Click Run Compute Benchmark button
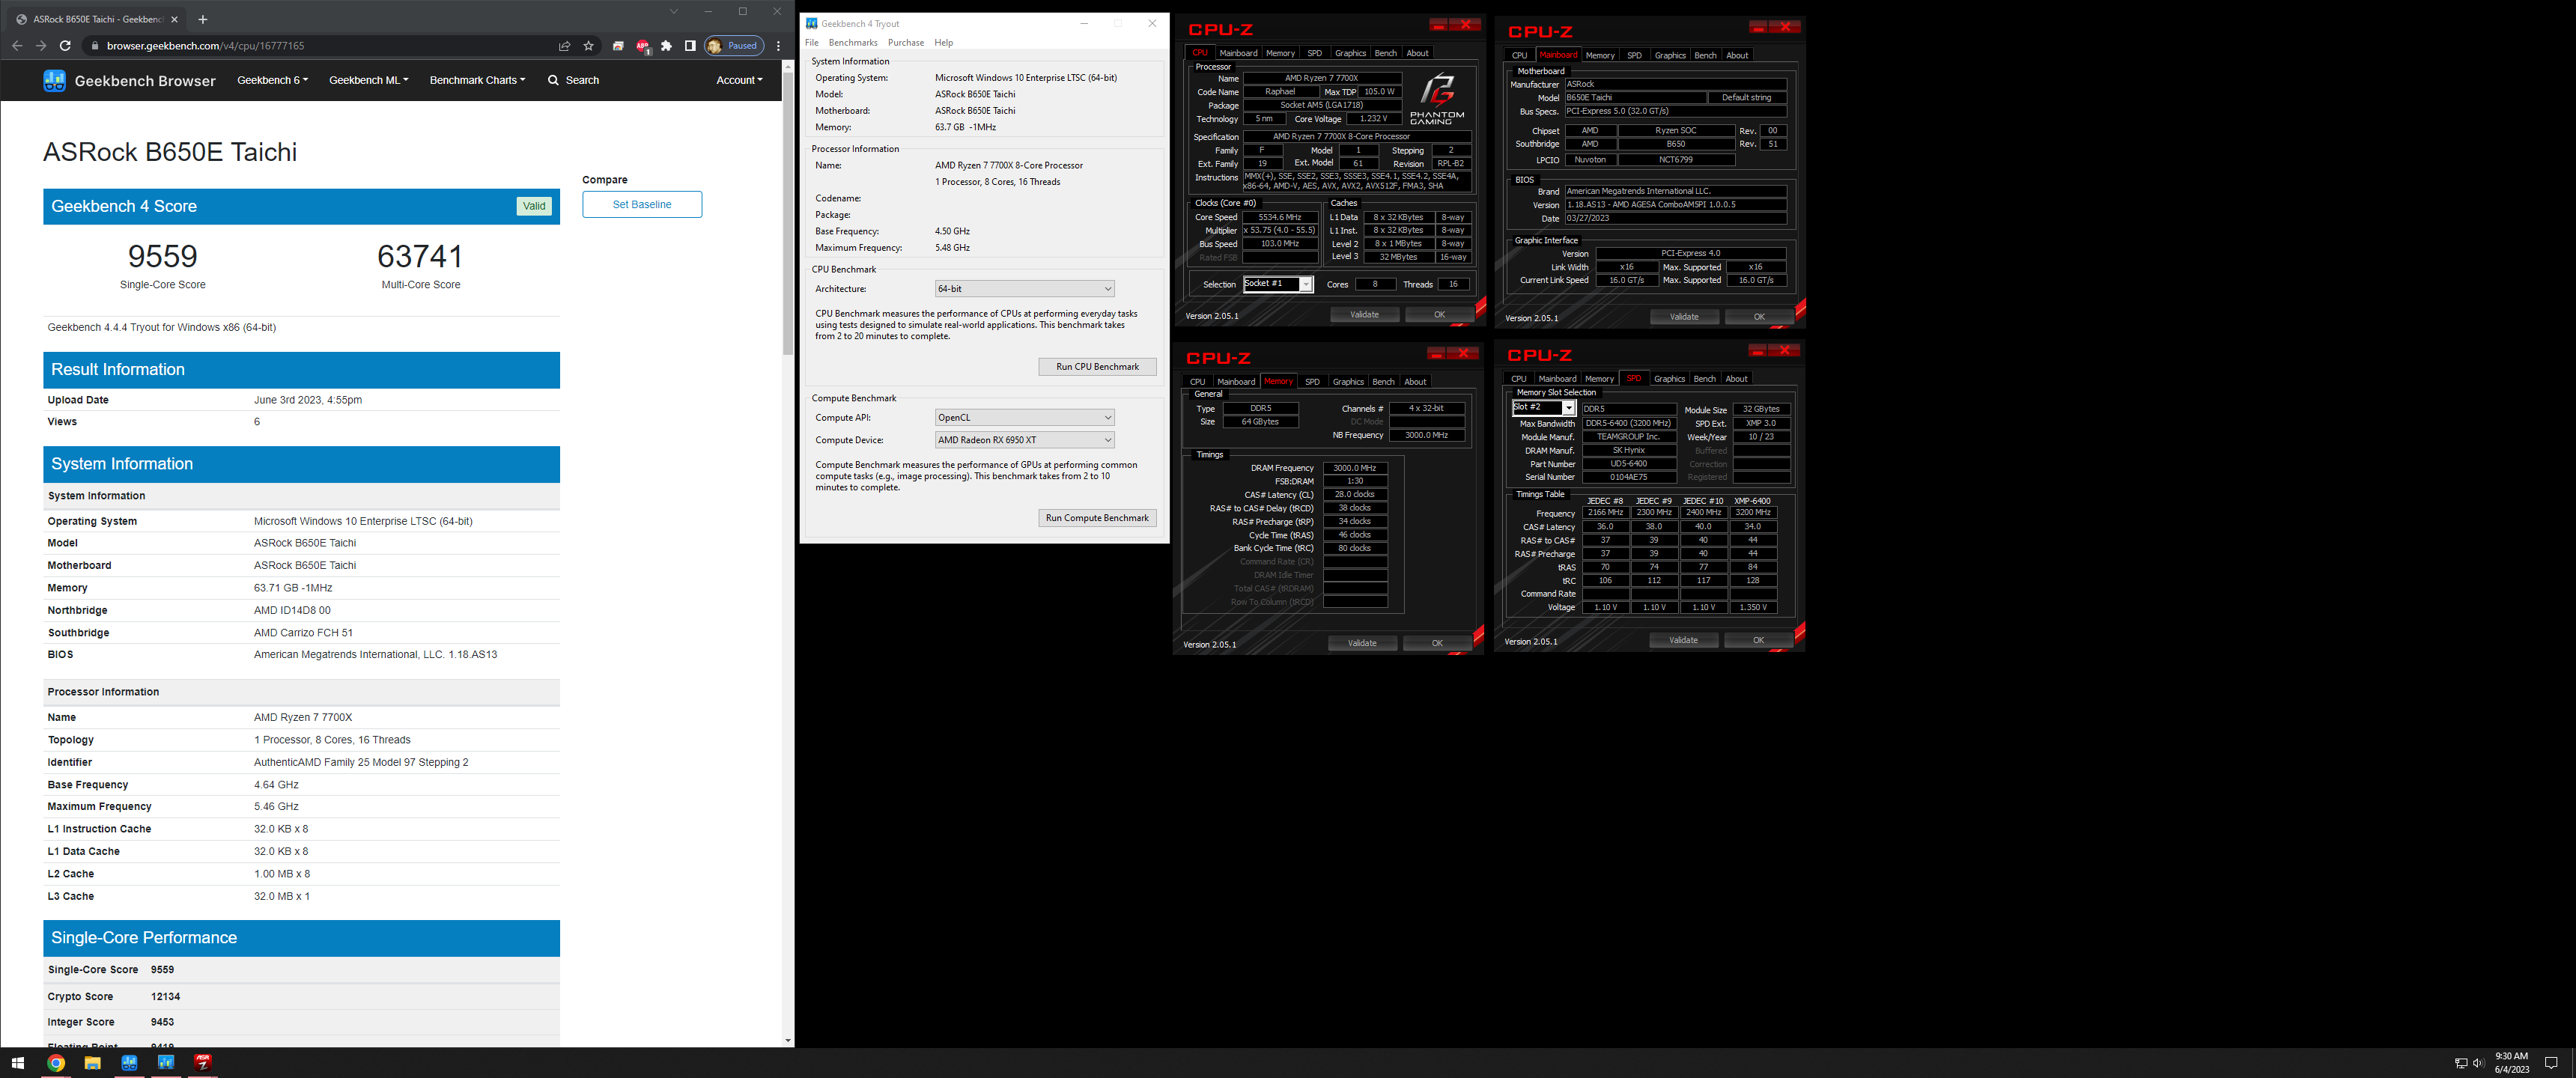Image resolution: width=2576 pixels, height=1078 pixels. click(1097, 518)
